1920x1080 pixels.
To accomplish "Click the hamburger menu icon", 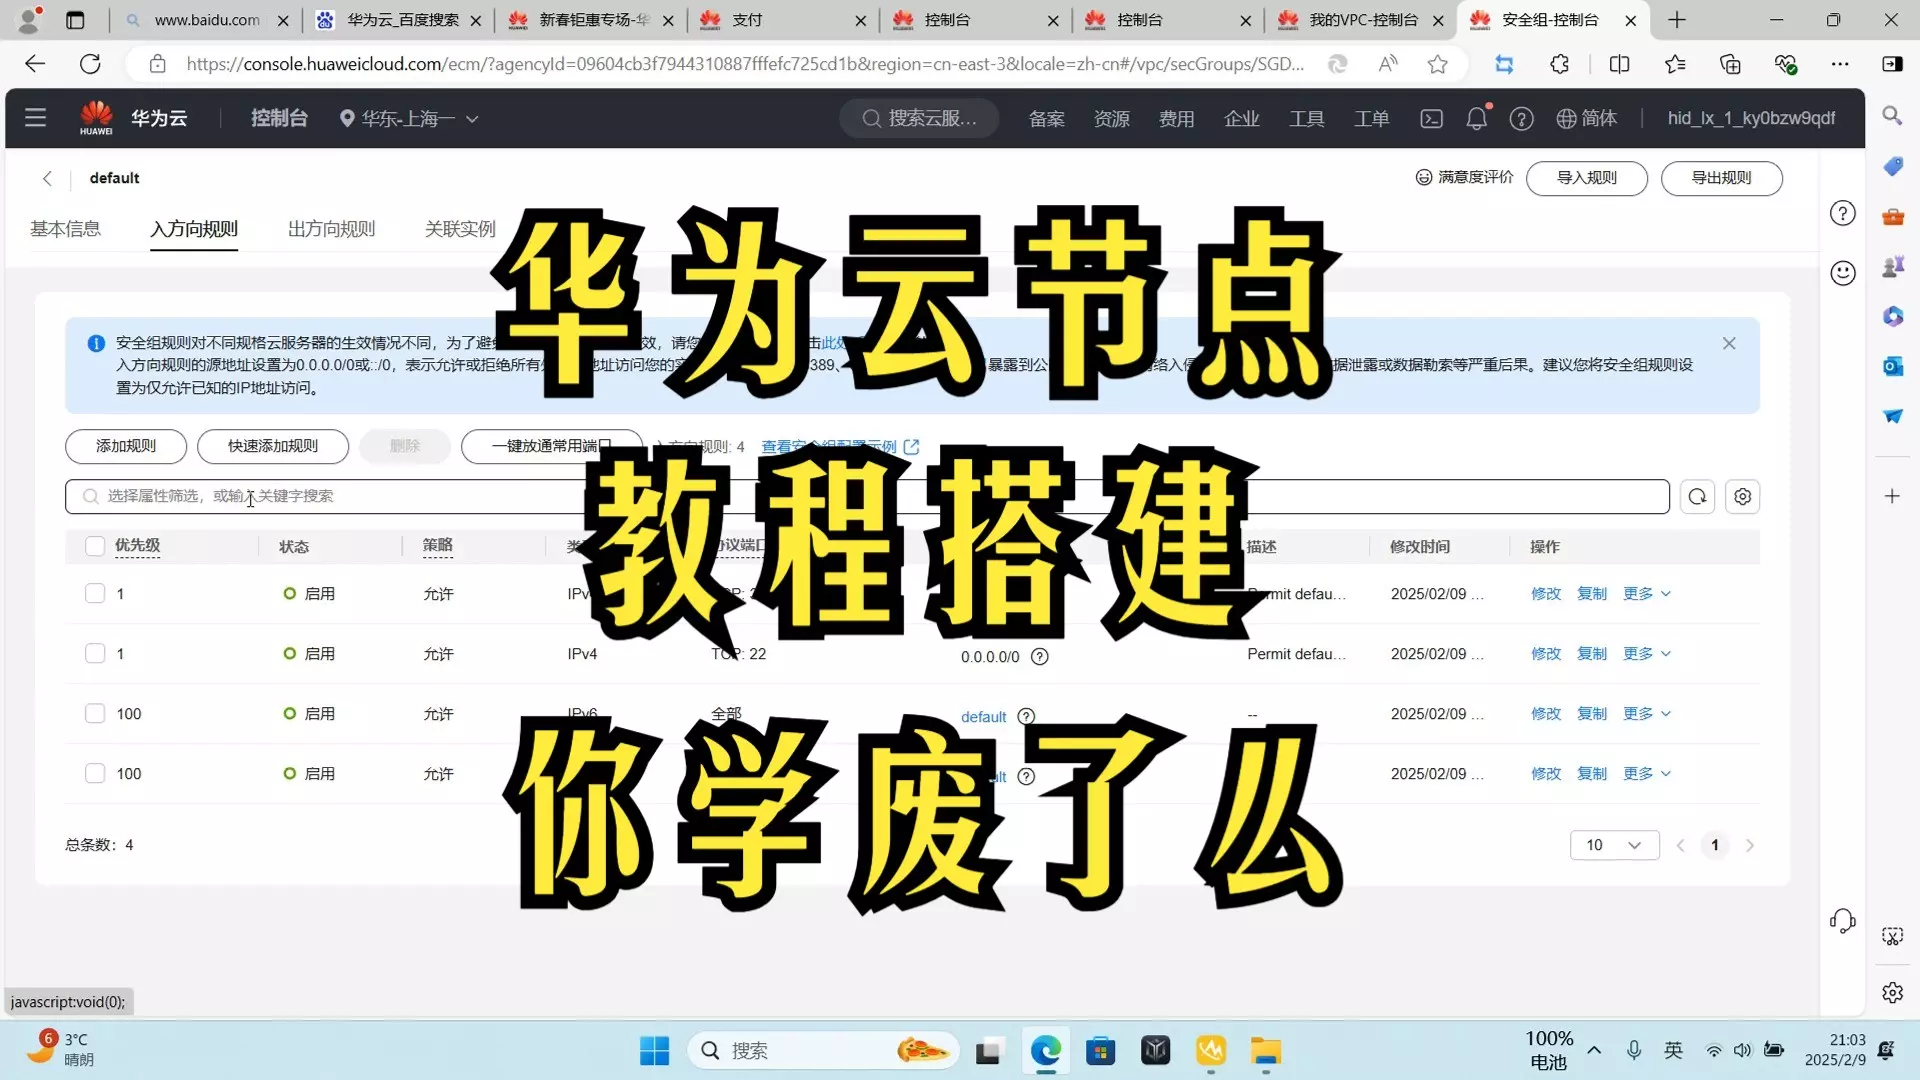I will pyautogui.click(x=36, y=118).
